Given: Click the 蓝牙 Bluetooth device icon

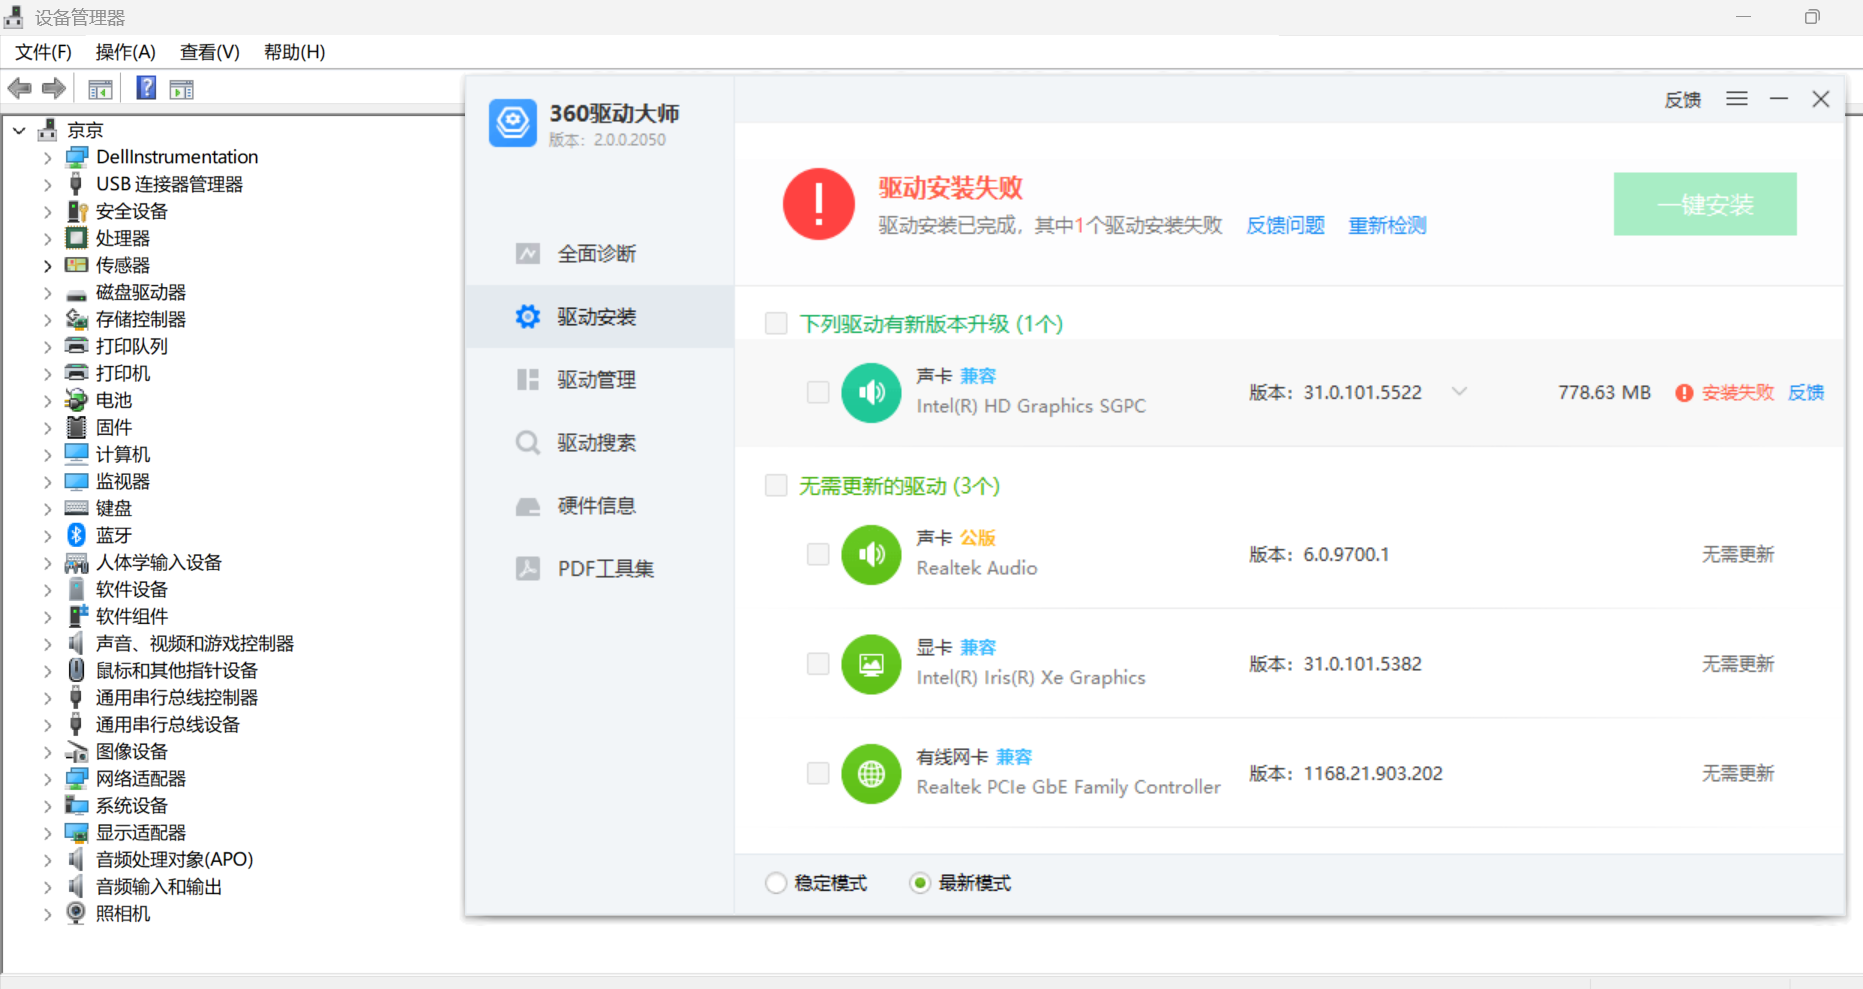Looking at the screenshot, I should point(76,535).
